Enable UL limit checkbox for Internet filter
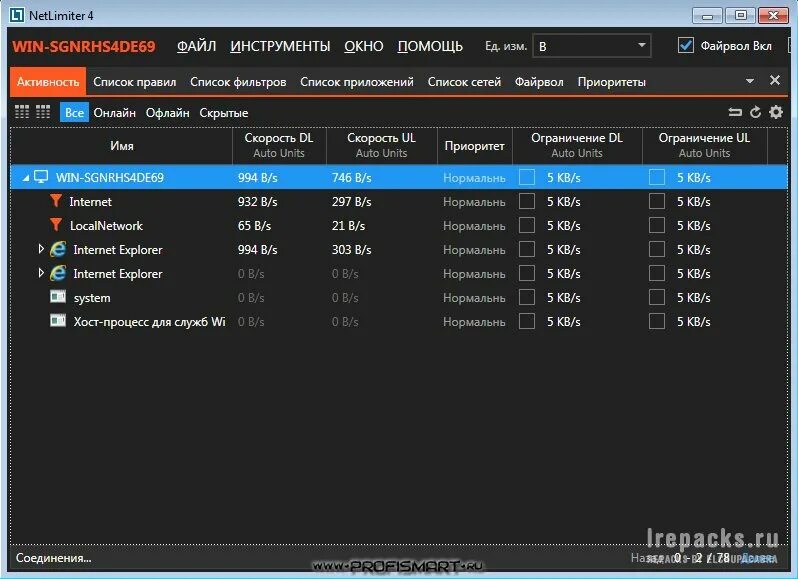This screenshot has height=579, width=798. pyautogui.click(x=657, y=201)
